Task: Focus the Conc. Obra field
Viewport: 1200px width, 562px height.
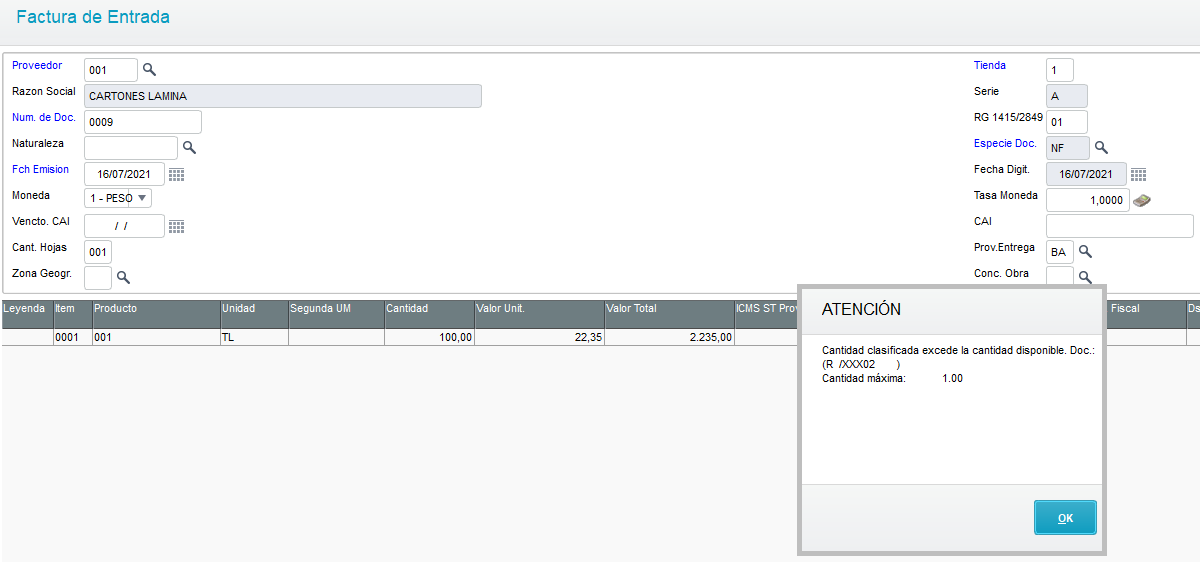Action: pos(1060,276)
